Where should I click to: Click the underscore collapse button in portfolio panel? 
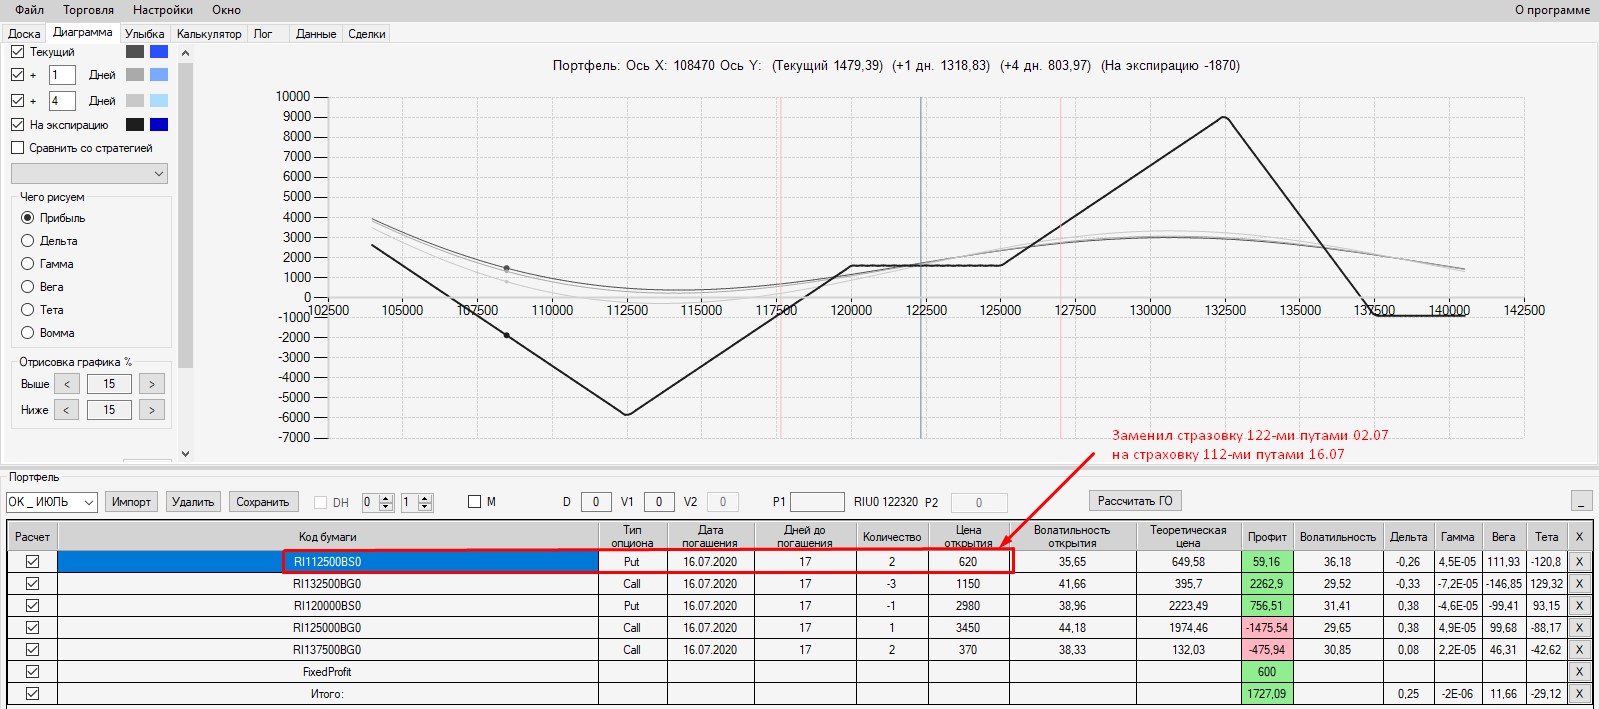(1581, 501)
